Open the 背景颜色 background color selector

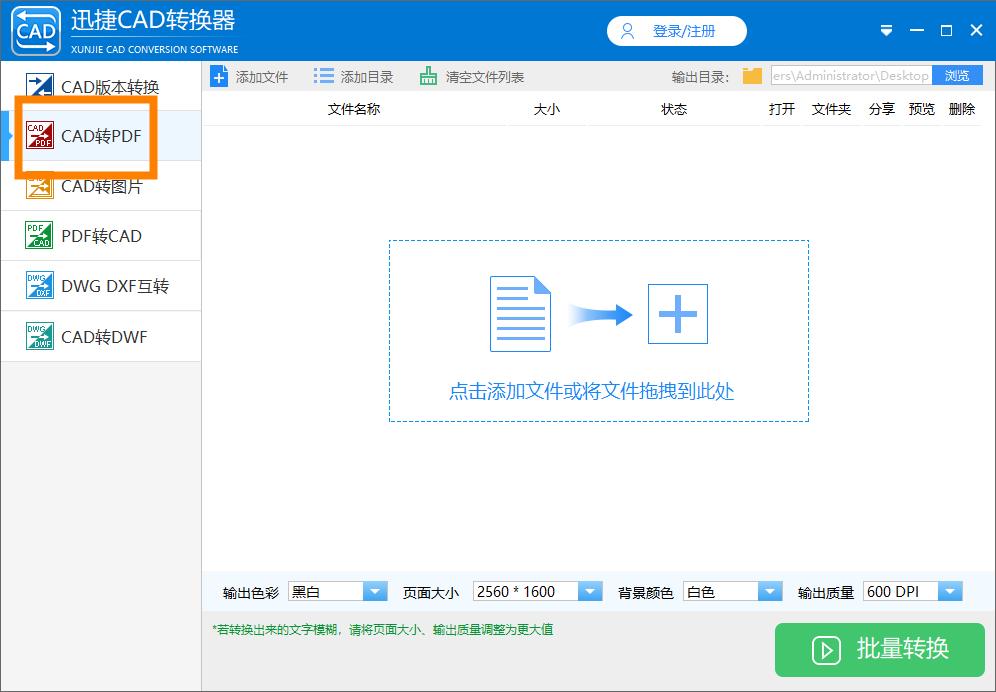coord(768,591)
